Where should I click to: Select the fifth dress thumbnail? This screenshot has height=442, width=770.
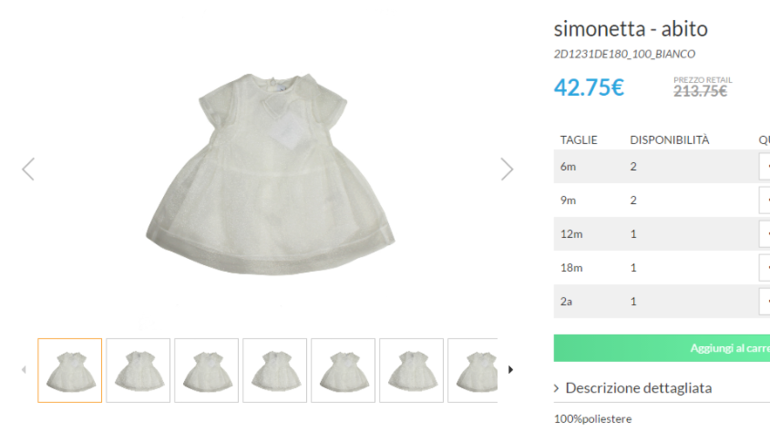coord(343,370)
